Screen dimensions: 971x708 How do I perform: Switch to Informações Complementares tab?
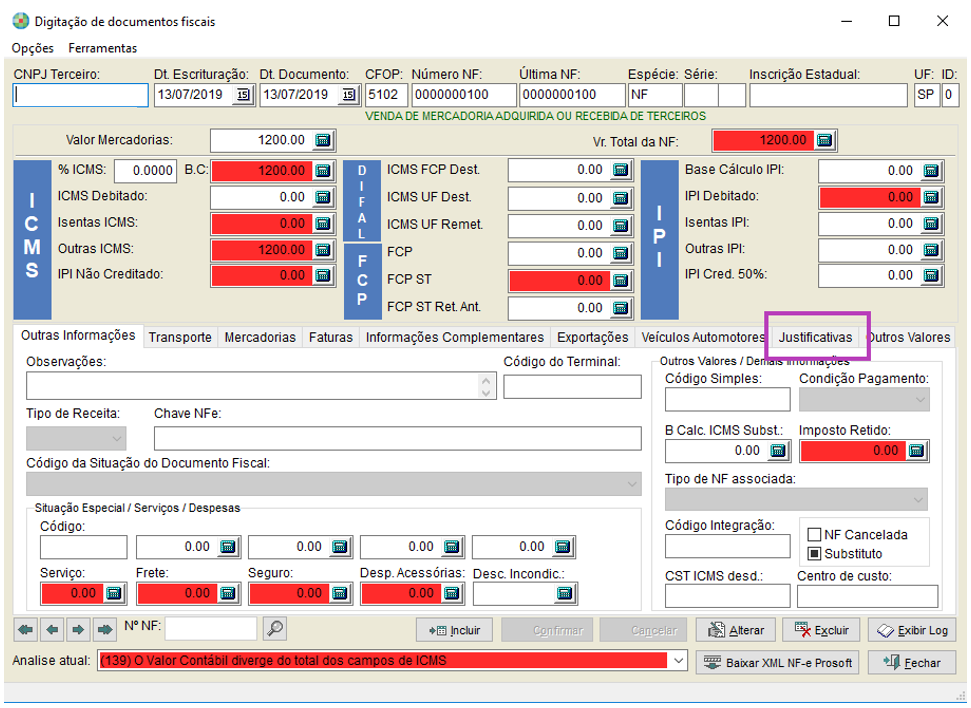click(x=455, y=338)
